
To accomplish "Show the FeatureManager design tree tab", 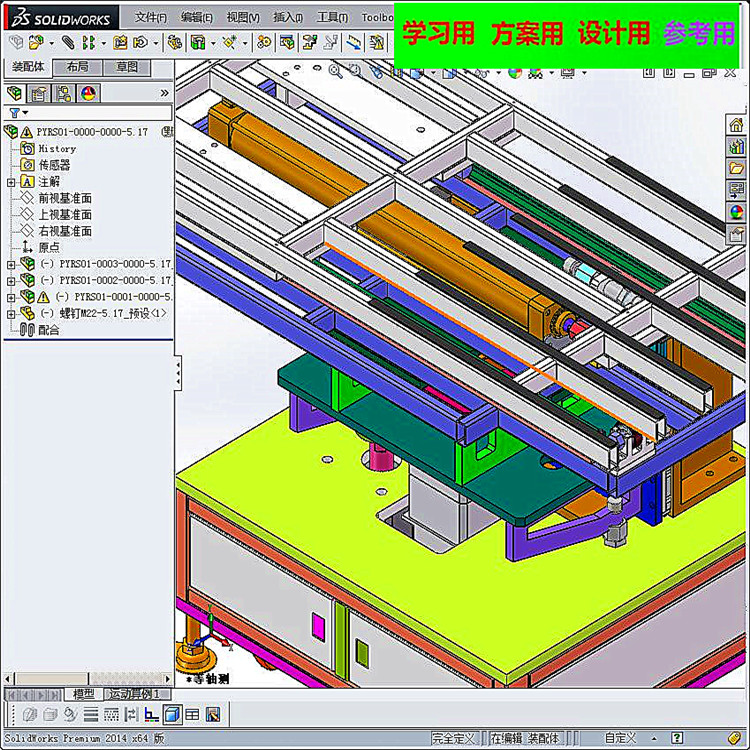I will (x=15, y=93).
